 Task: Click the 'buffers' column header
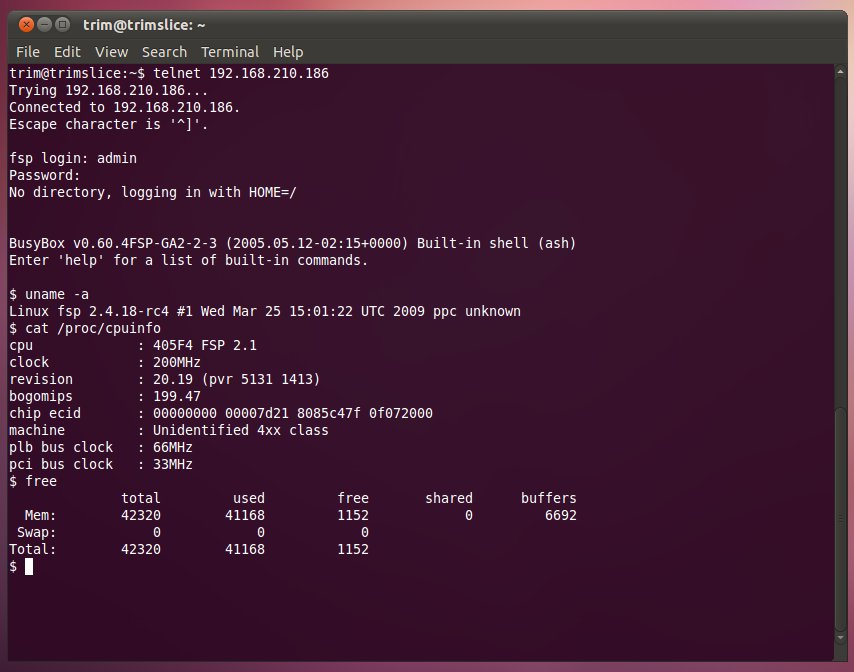click(x=548, y=498)
